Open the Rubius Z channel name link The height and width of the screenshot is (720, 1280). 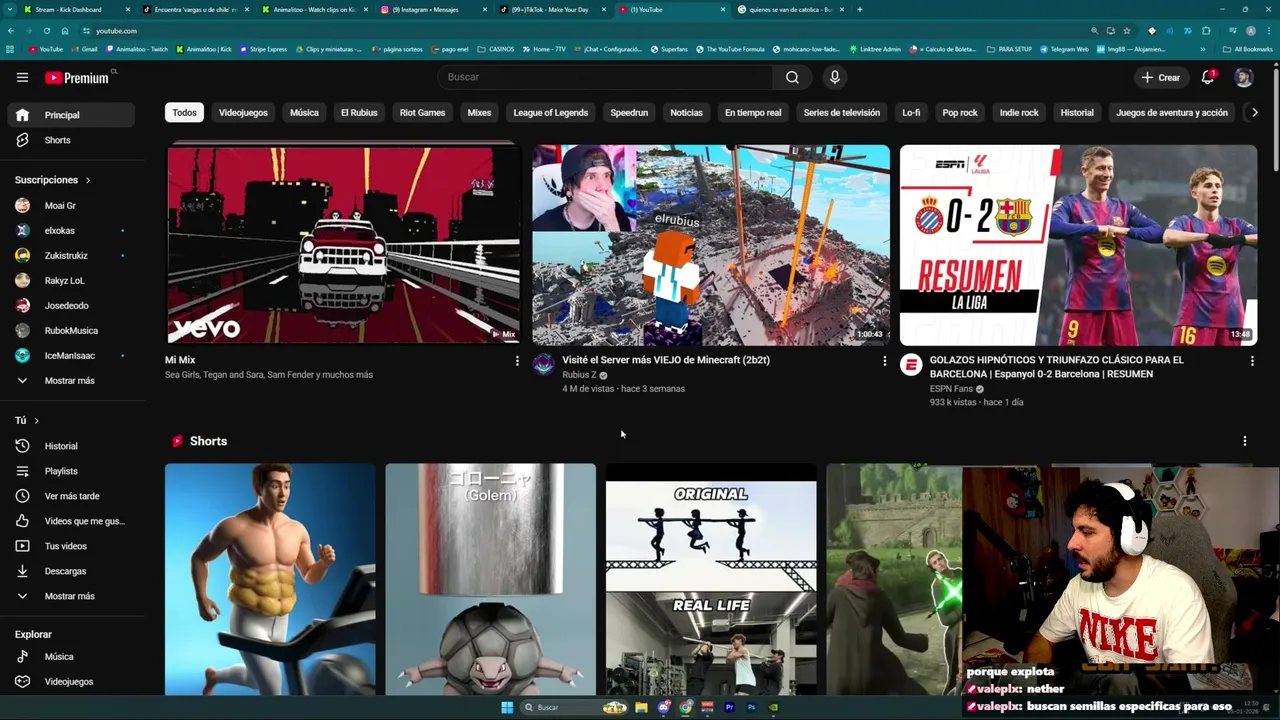coord(579,375)
